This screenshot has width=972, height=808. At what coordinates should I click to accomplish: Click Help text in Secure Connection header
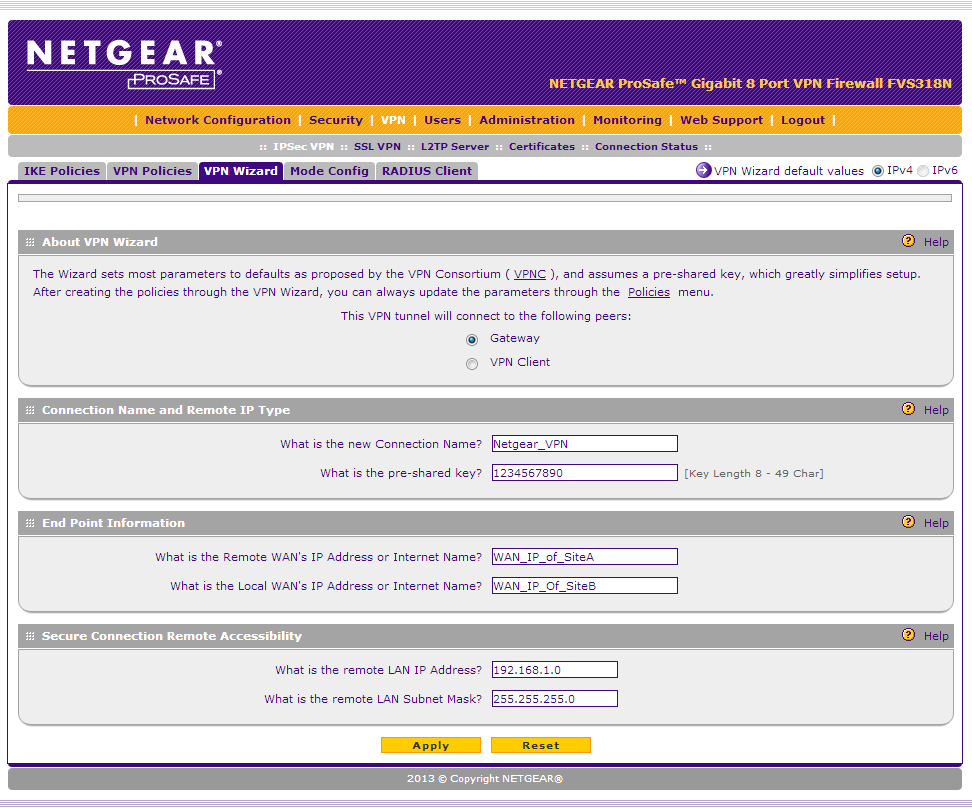(x=936, y=636)
